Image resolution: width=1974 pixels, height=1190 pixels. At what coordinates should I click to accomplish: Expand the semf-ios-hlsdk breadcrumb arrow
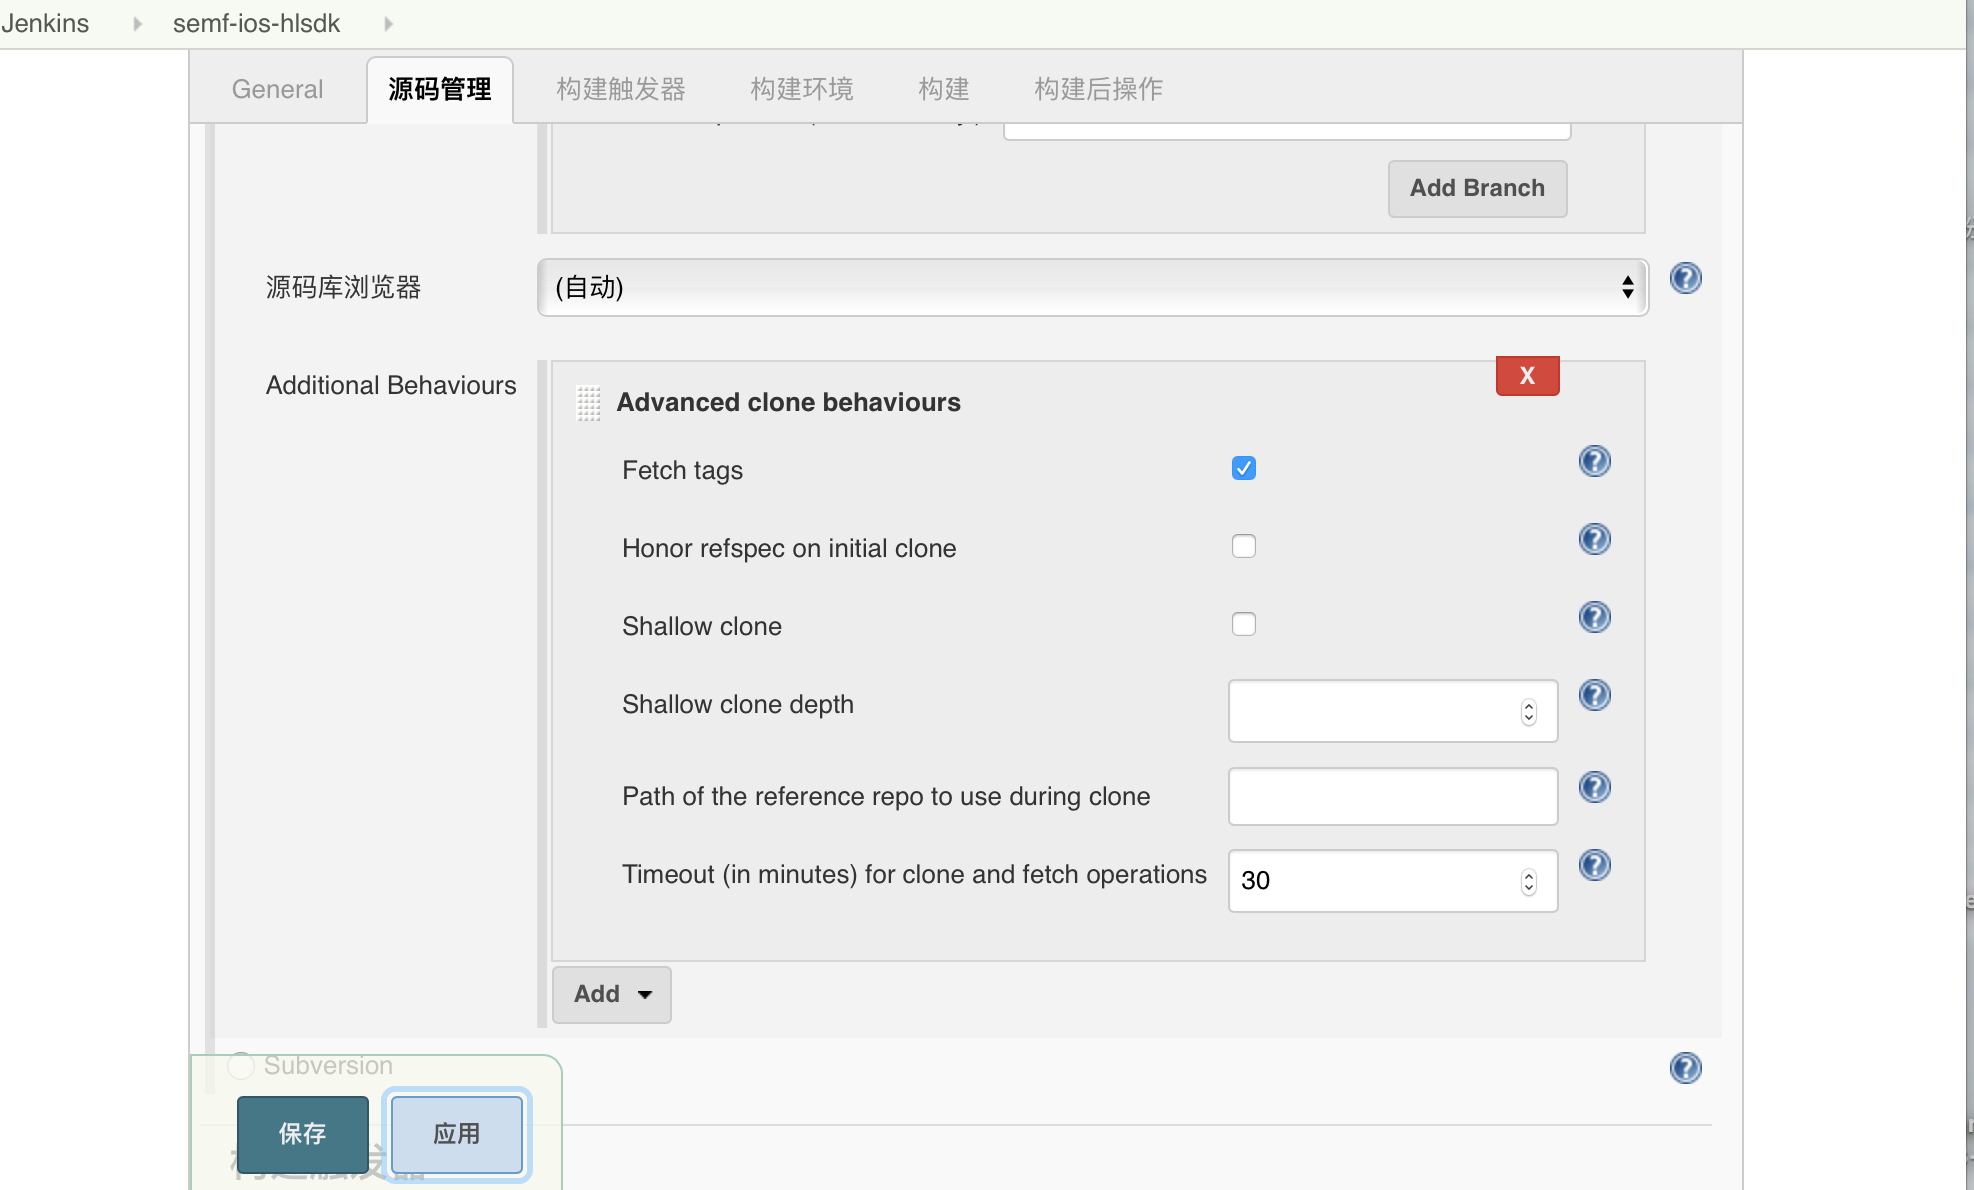[x=388, y=24]
